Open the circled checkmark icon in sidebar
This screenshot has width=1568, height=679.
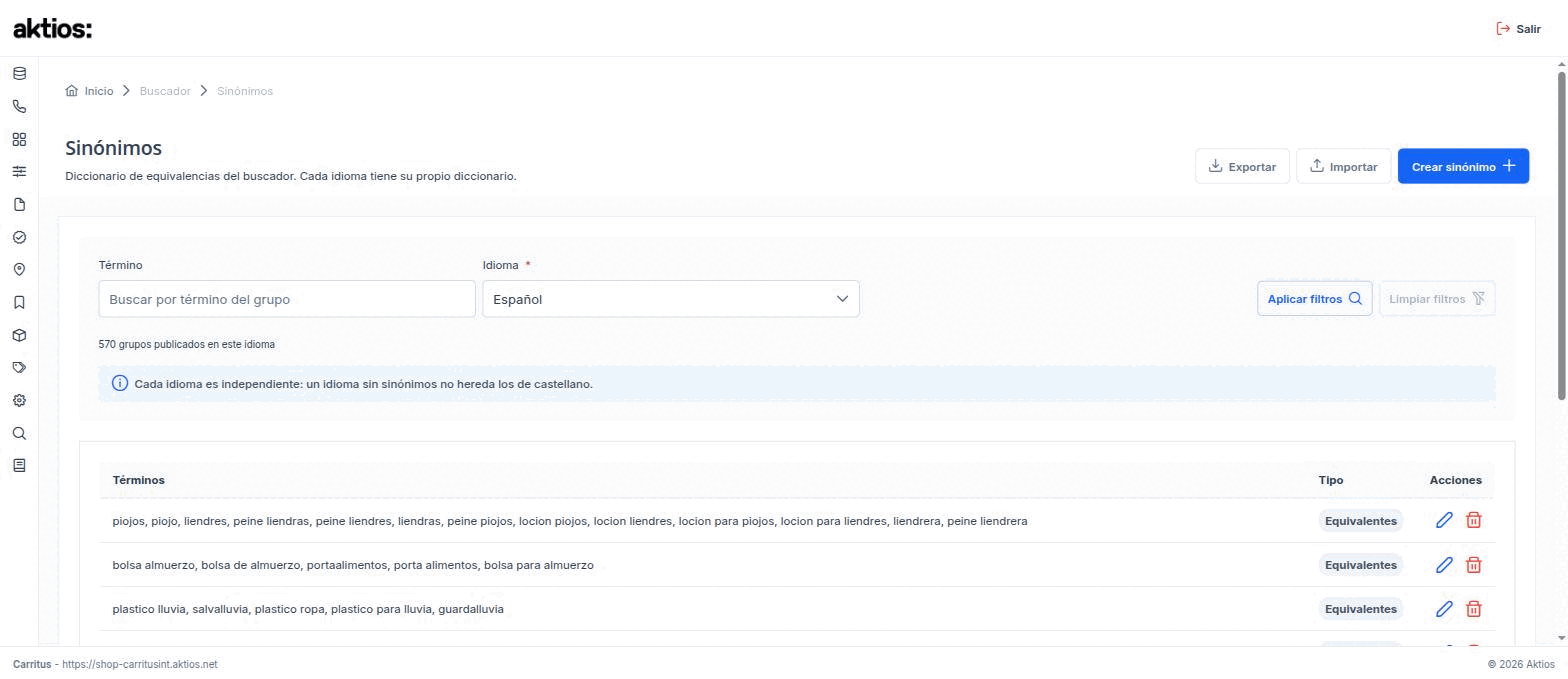[x=19, y=238]
